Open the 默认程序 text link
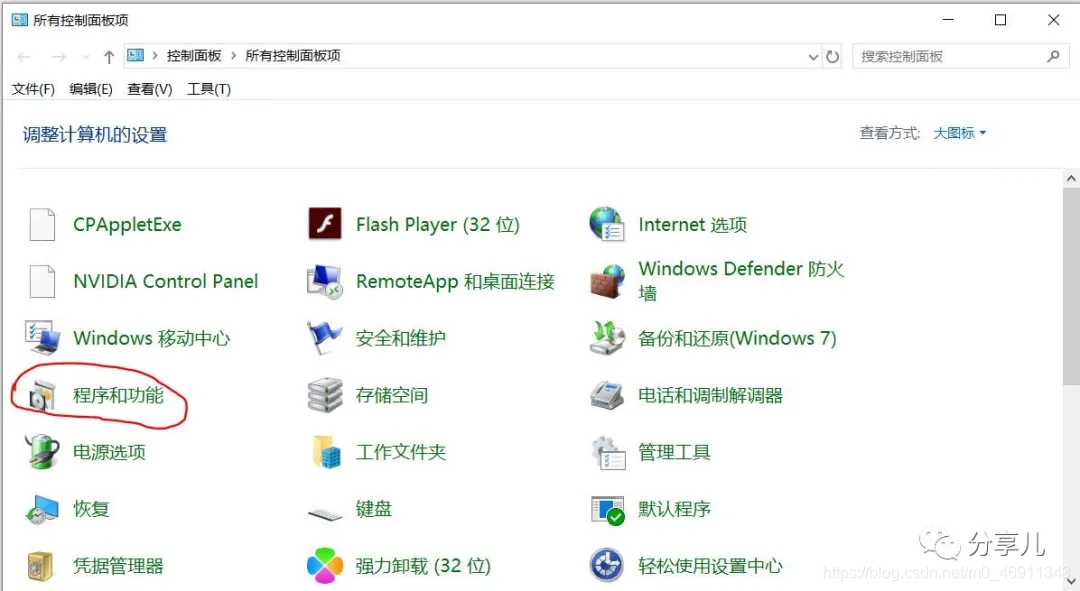The height and width of the screenshot is (591, 1080). coord(674,509)
